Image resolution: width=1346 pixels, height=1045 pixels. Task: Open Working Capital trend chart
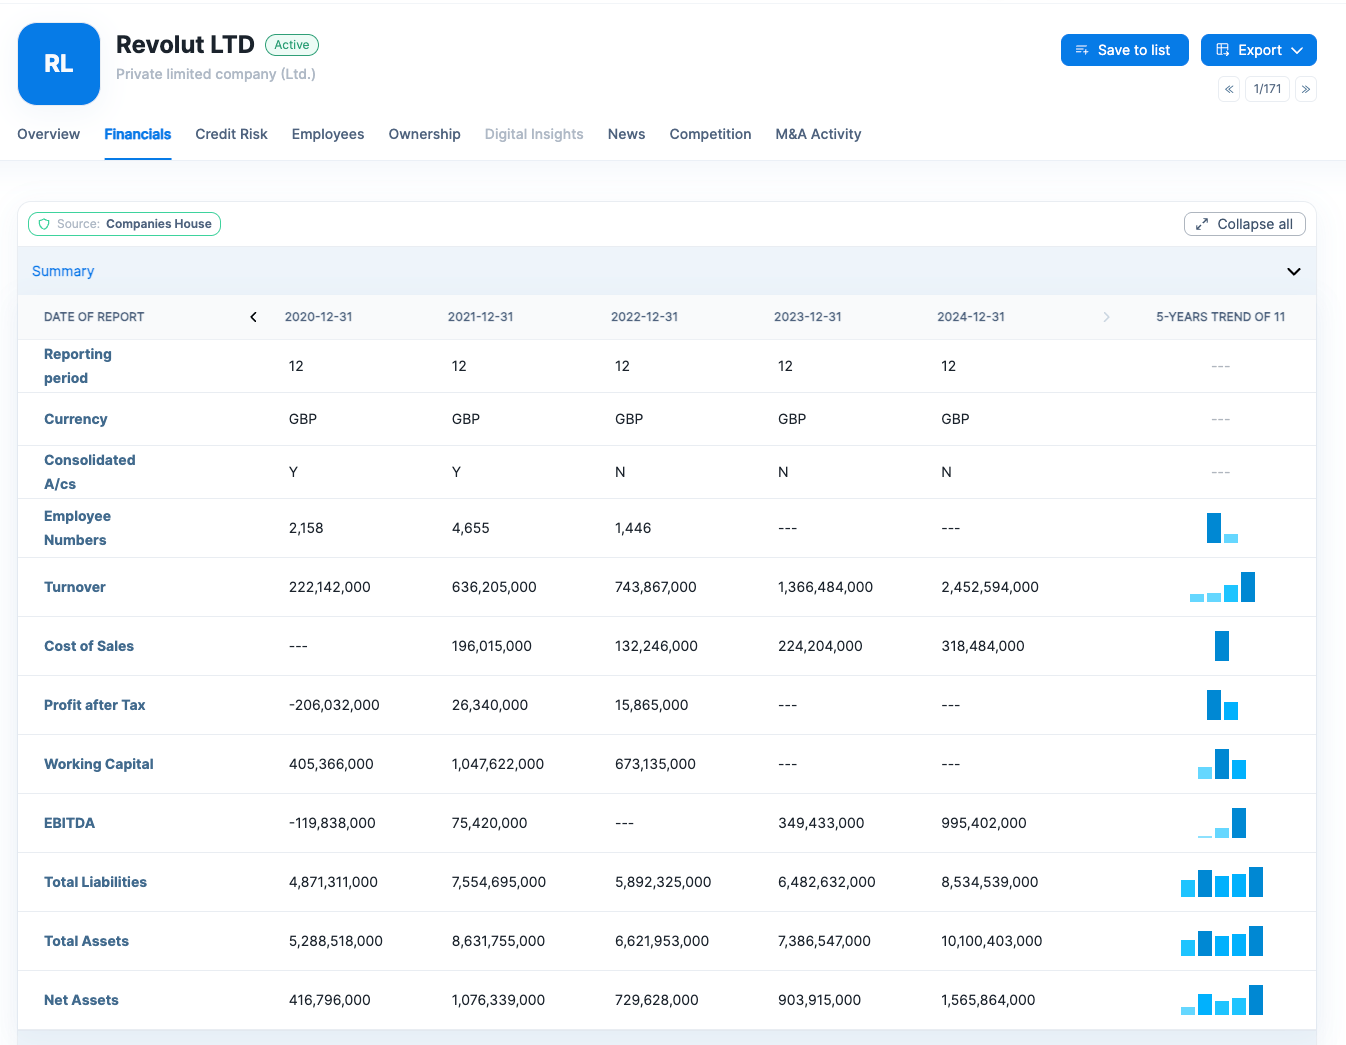click(x=1222, y=764)
